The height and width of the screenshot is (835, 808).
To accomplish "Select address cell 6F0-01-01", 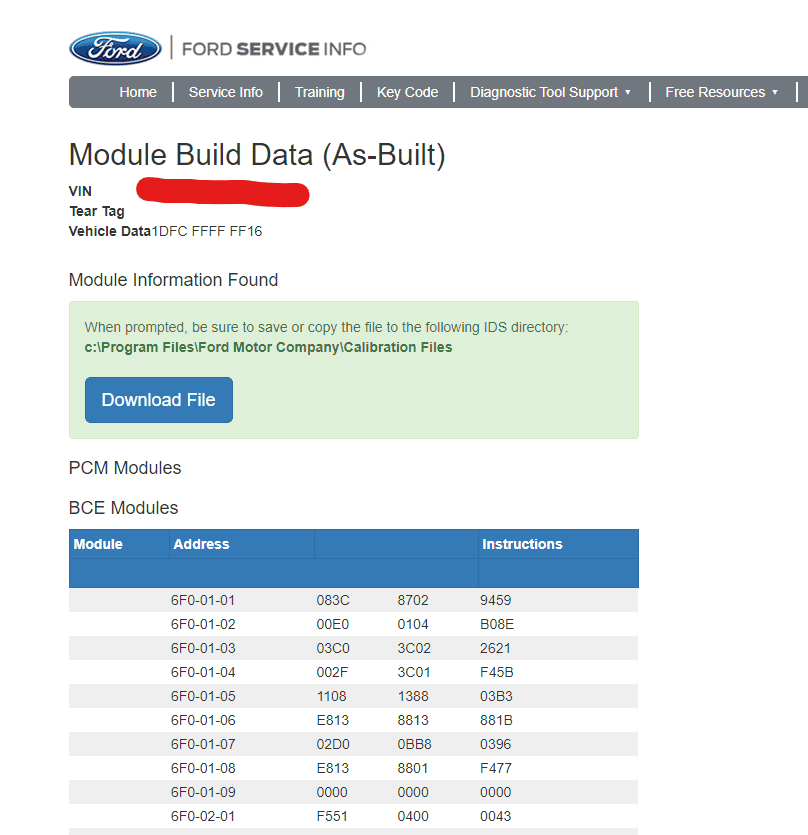I will point(203,600).
